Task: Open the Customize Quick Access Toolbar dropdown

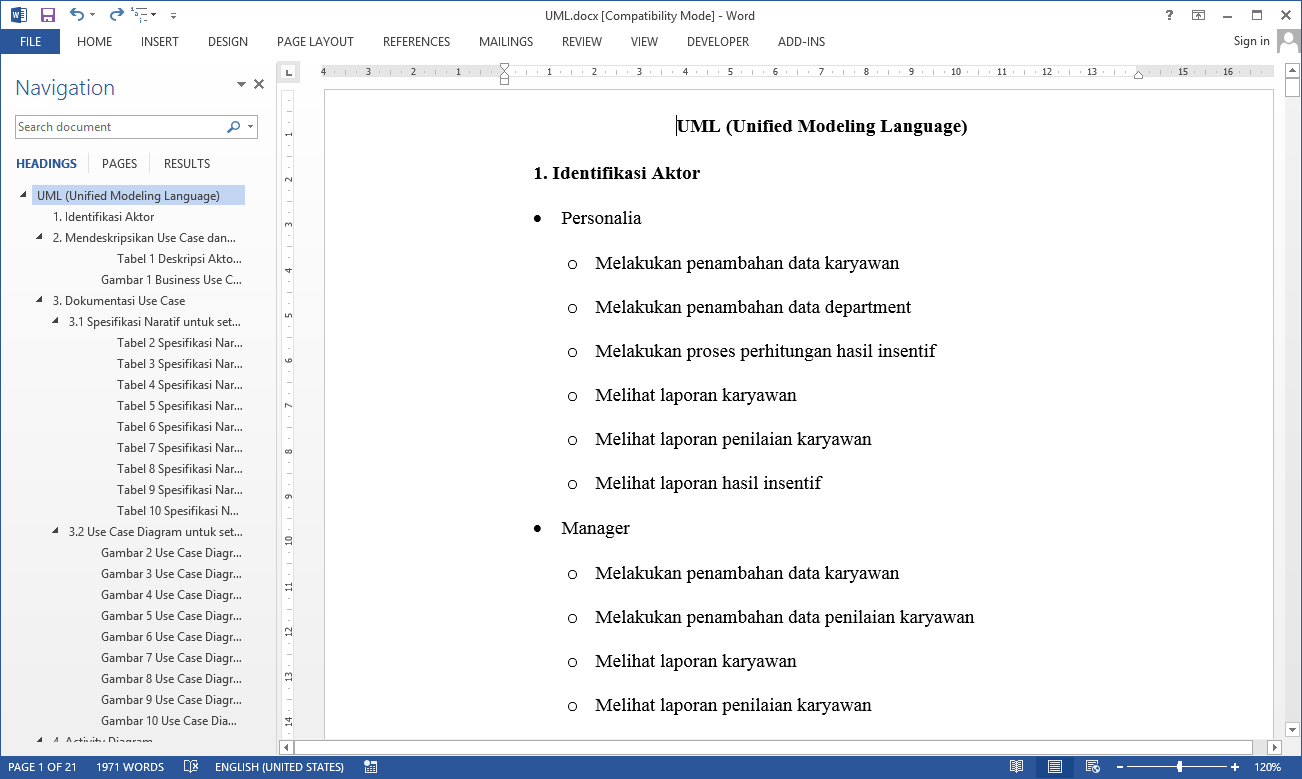Action: pyautogui.click(x=173, y=16)
